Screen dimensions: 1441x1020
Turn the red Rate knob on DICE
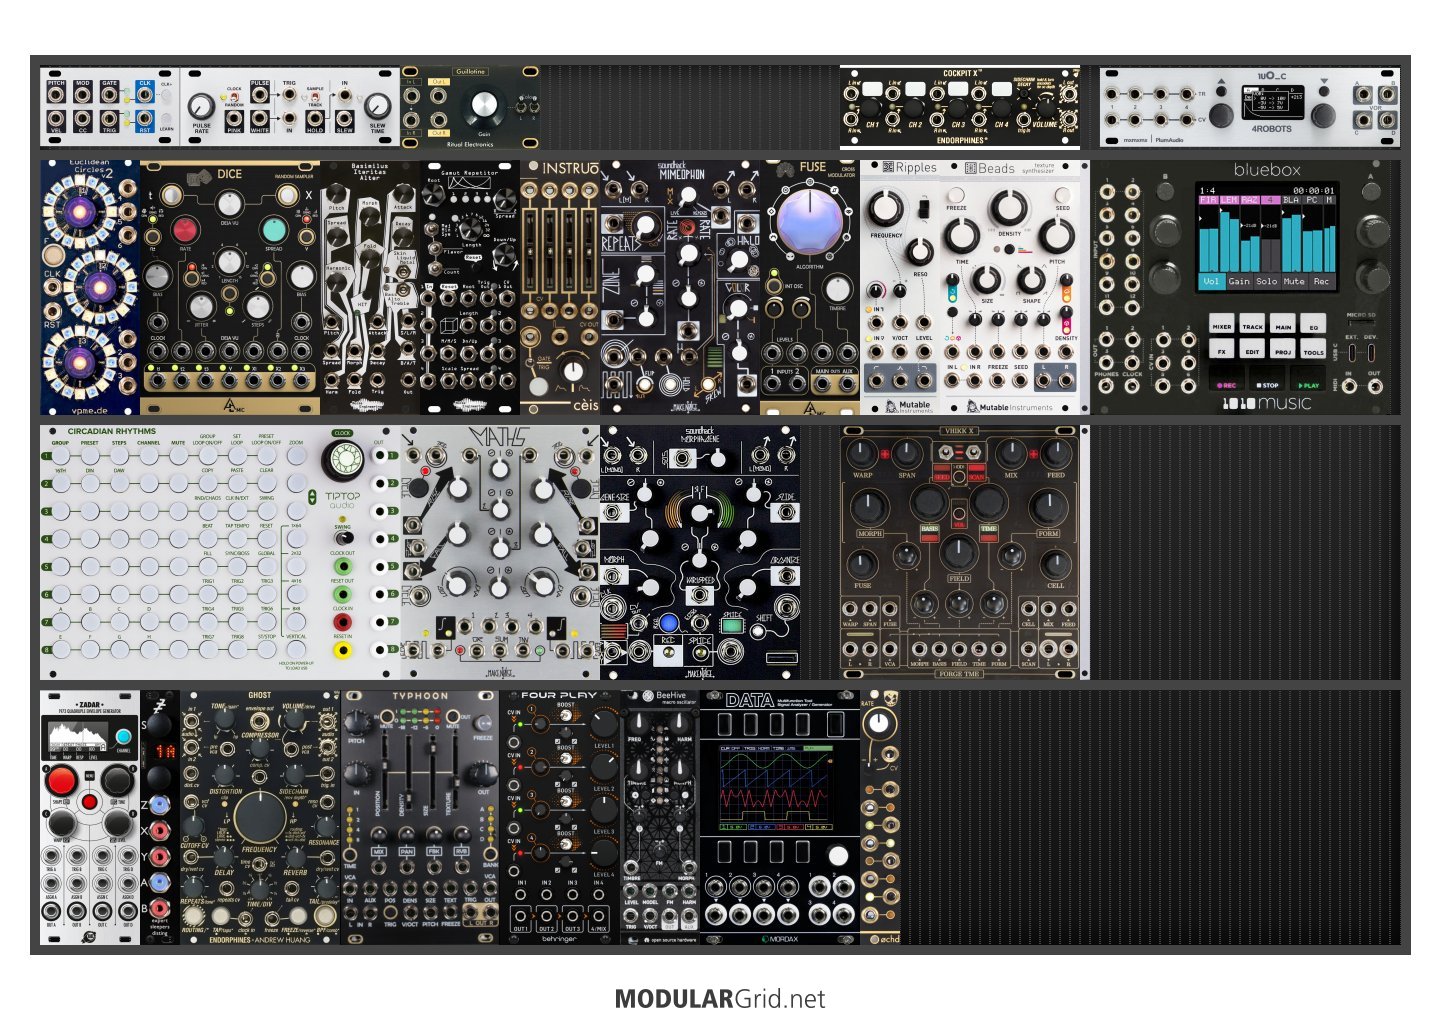pos(184,229)
